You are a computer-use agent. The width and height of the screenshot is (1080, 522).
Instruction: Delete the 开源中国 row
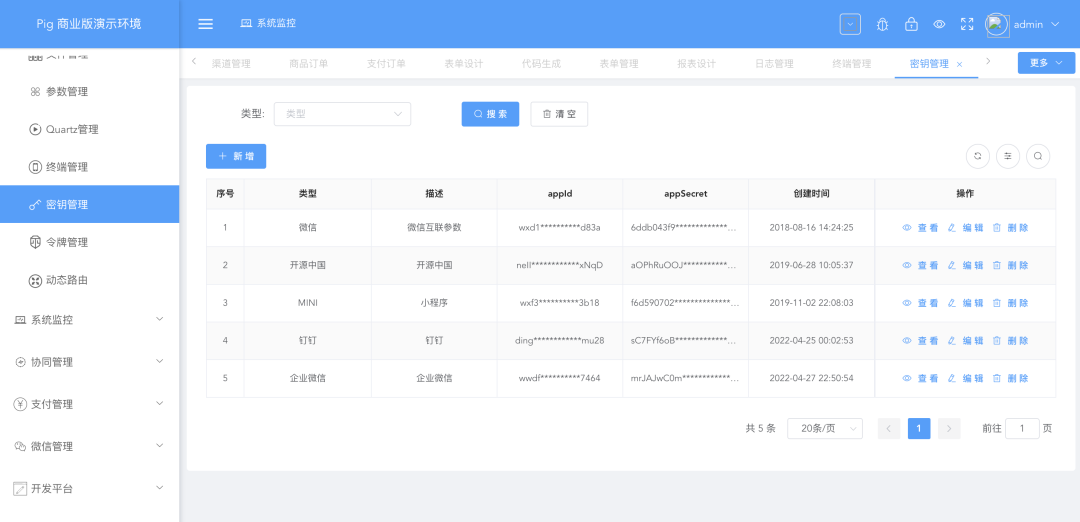(x=1010, y=265)
